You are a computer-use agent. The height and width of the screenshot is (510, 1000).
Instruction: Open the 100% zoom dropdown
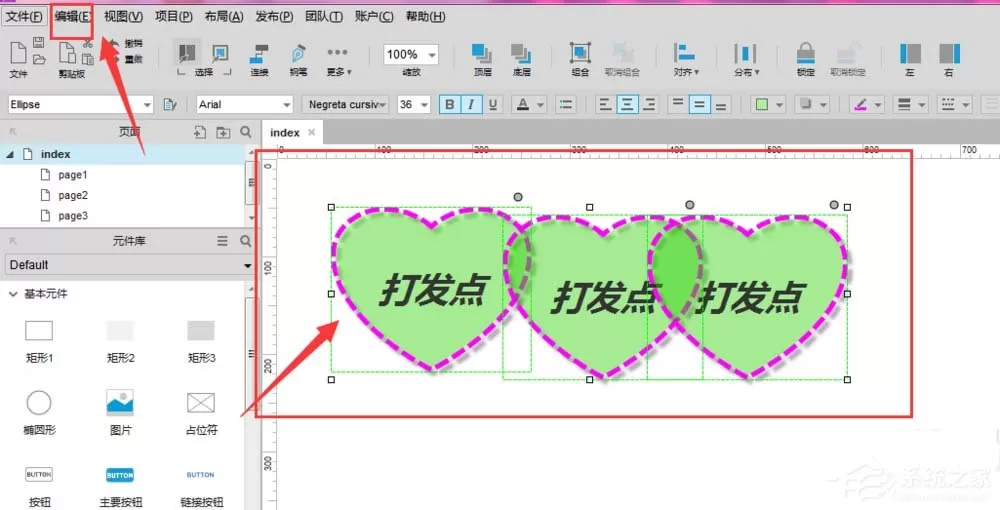tap(411, 55)
